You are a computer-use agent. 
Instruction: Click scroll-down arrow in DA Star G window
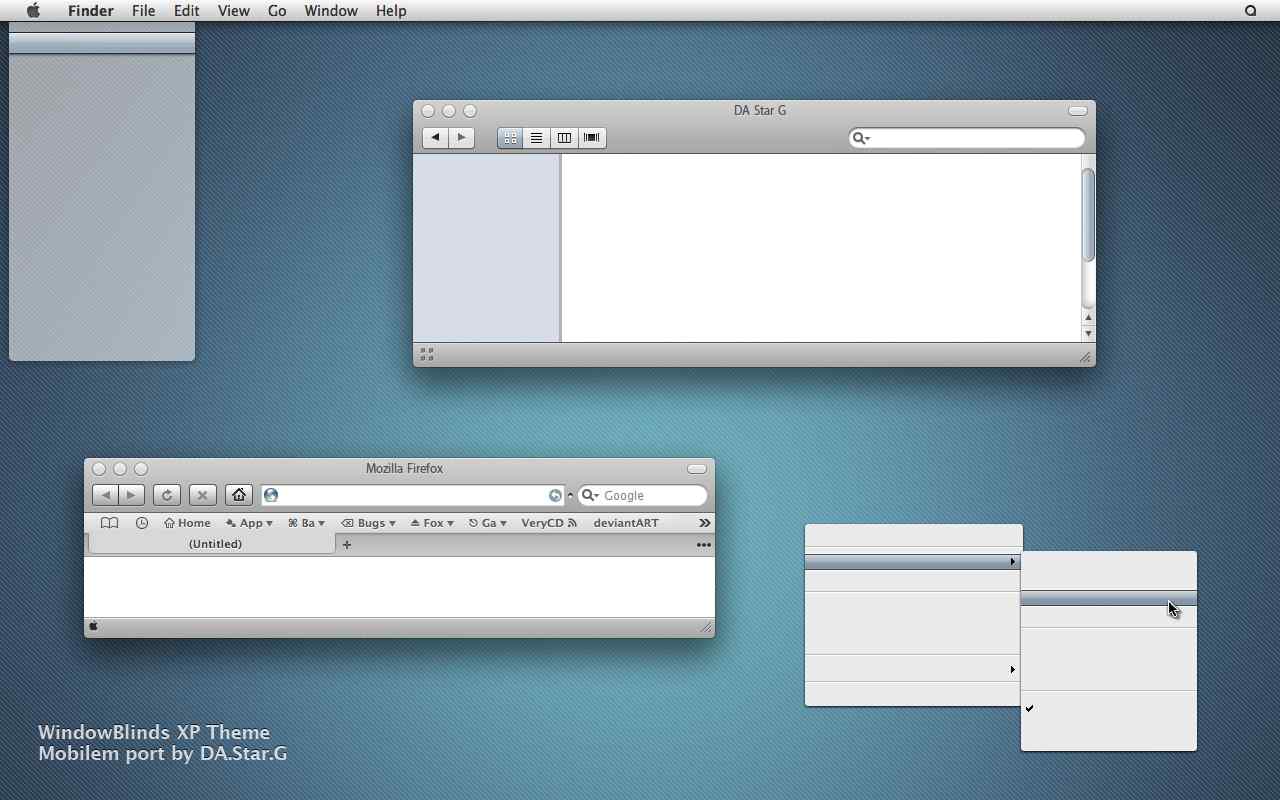click(1088, 333)
